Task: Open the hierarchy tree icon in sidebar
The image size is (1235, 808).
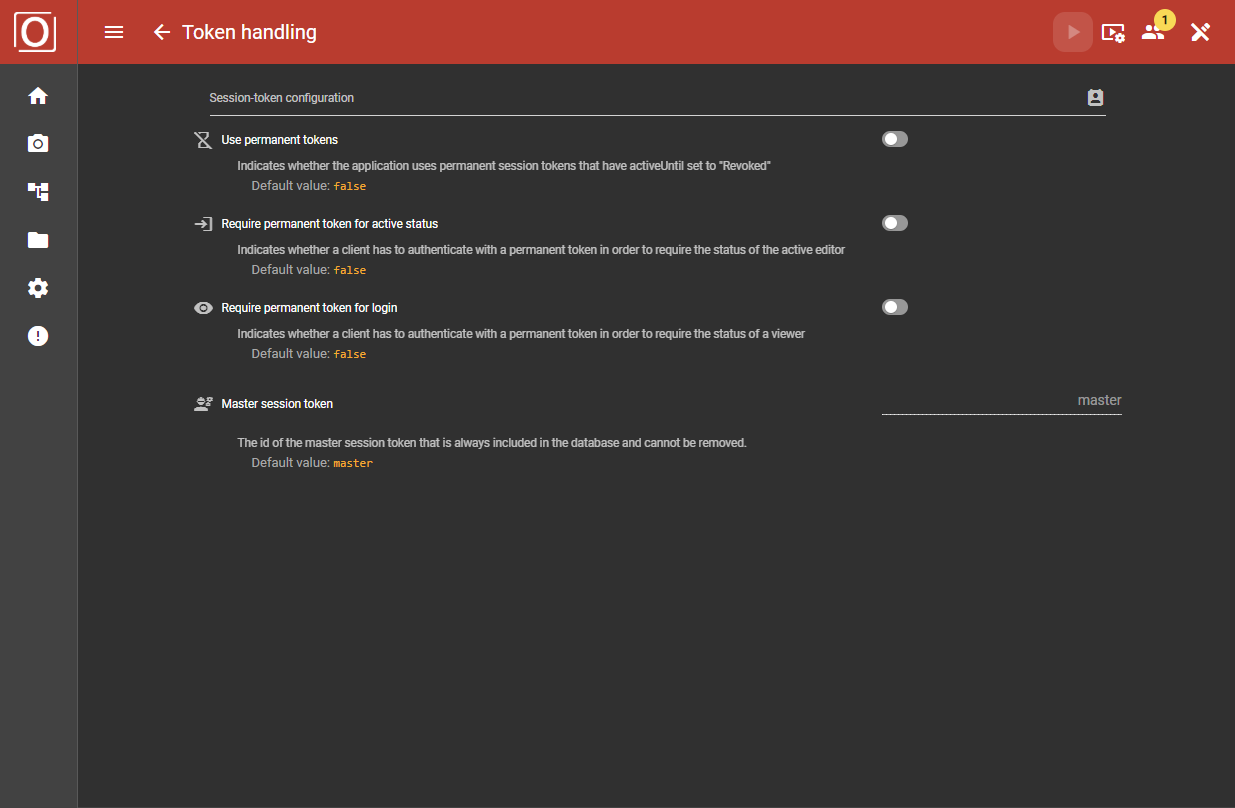Action: [x=38, y=192]
